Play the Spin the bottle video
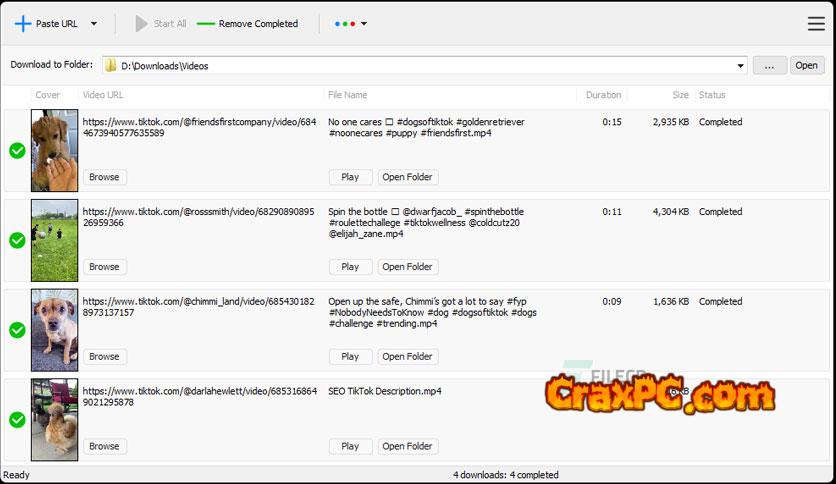This screenshot has height=484, width=836. [x=350, y=267]
